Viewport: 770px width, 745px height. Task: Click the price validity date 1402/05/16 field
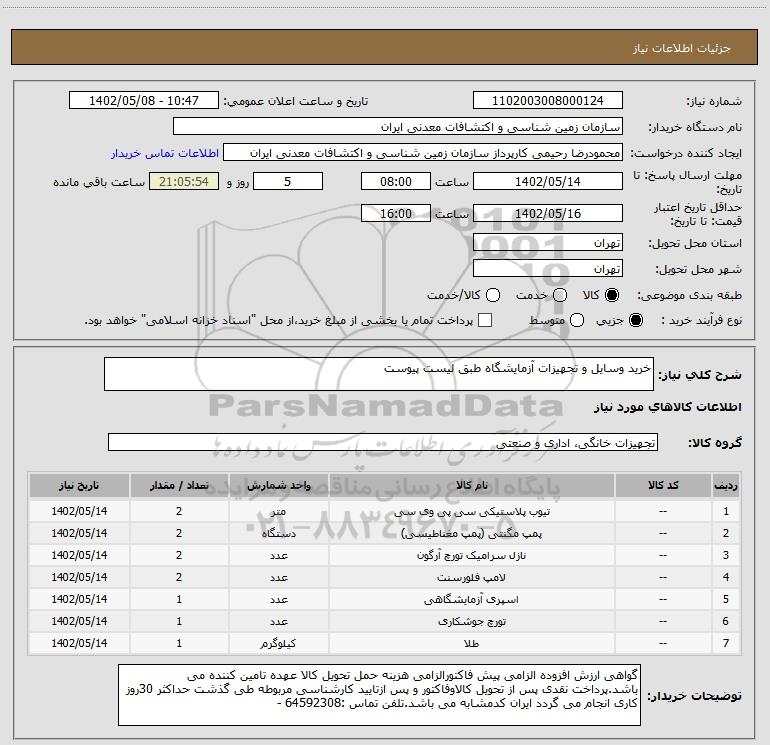(548, 213)
